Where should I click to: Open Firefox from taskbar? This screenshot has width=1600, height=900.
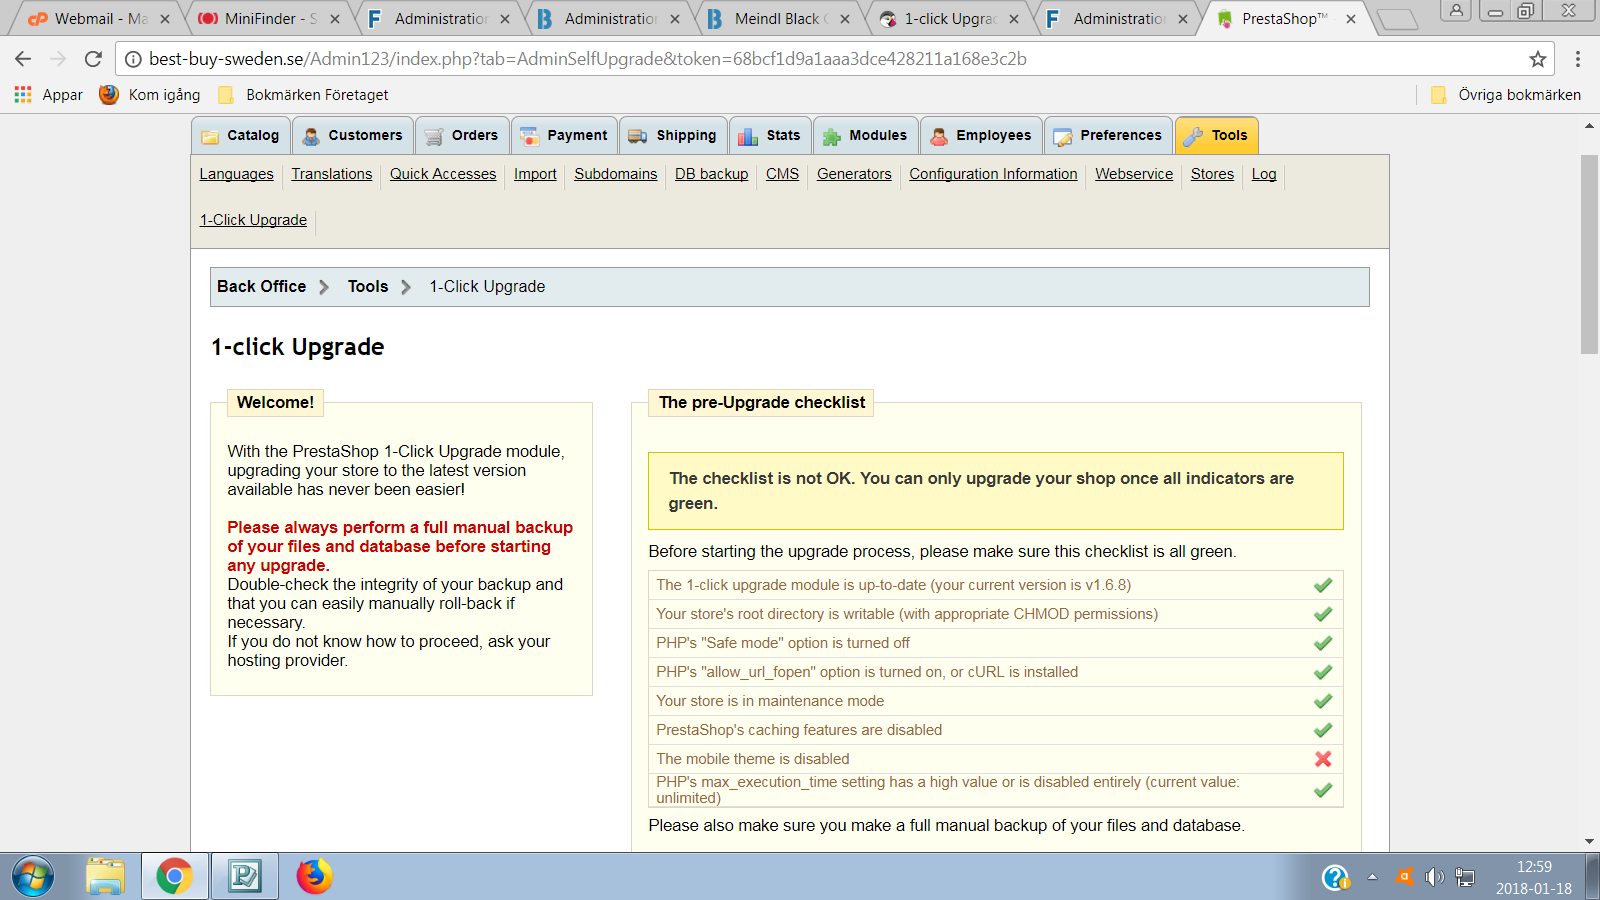pyautogui.click(x=314, y=877)
